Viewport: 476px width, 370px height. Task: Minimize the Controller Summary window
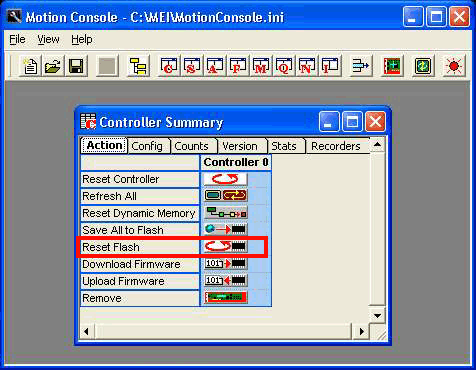[x=329, y=122]
